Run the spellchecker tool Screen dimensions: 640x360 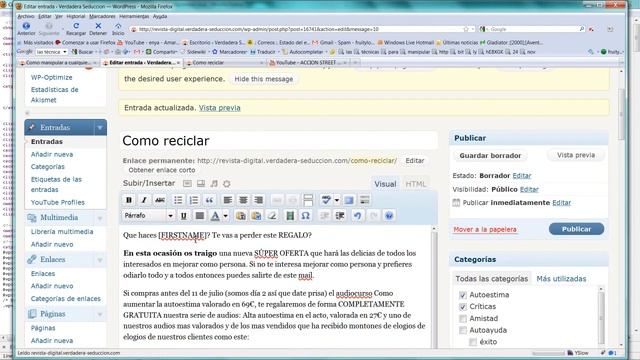click(x=326, y=200)
